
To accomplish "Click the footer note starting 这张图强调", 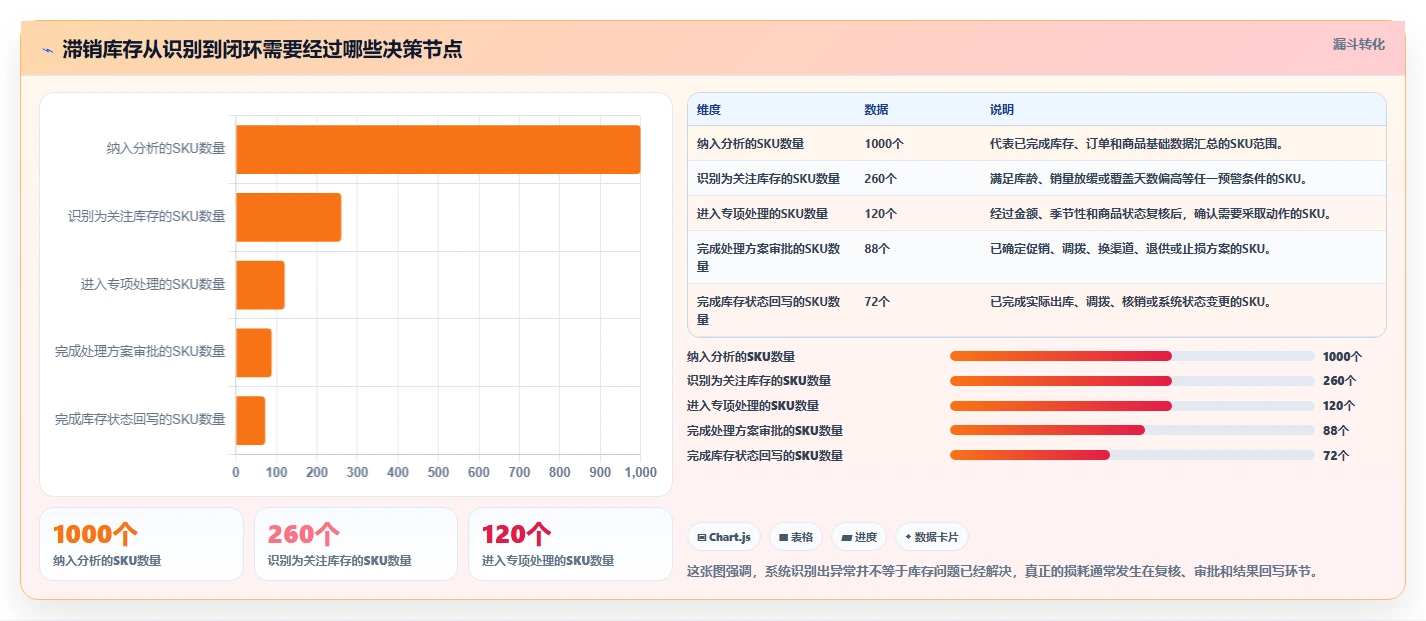I will (1003, 572).
